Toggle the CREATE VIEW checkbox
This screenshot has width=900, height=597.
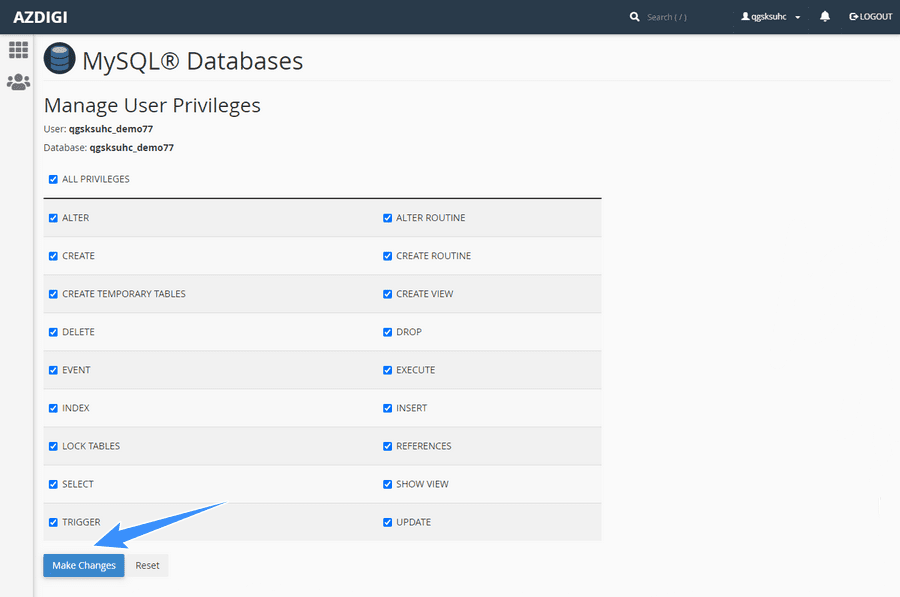(387, 294)
